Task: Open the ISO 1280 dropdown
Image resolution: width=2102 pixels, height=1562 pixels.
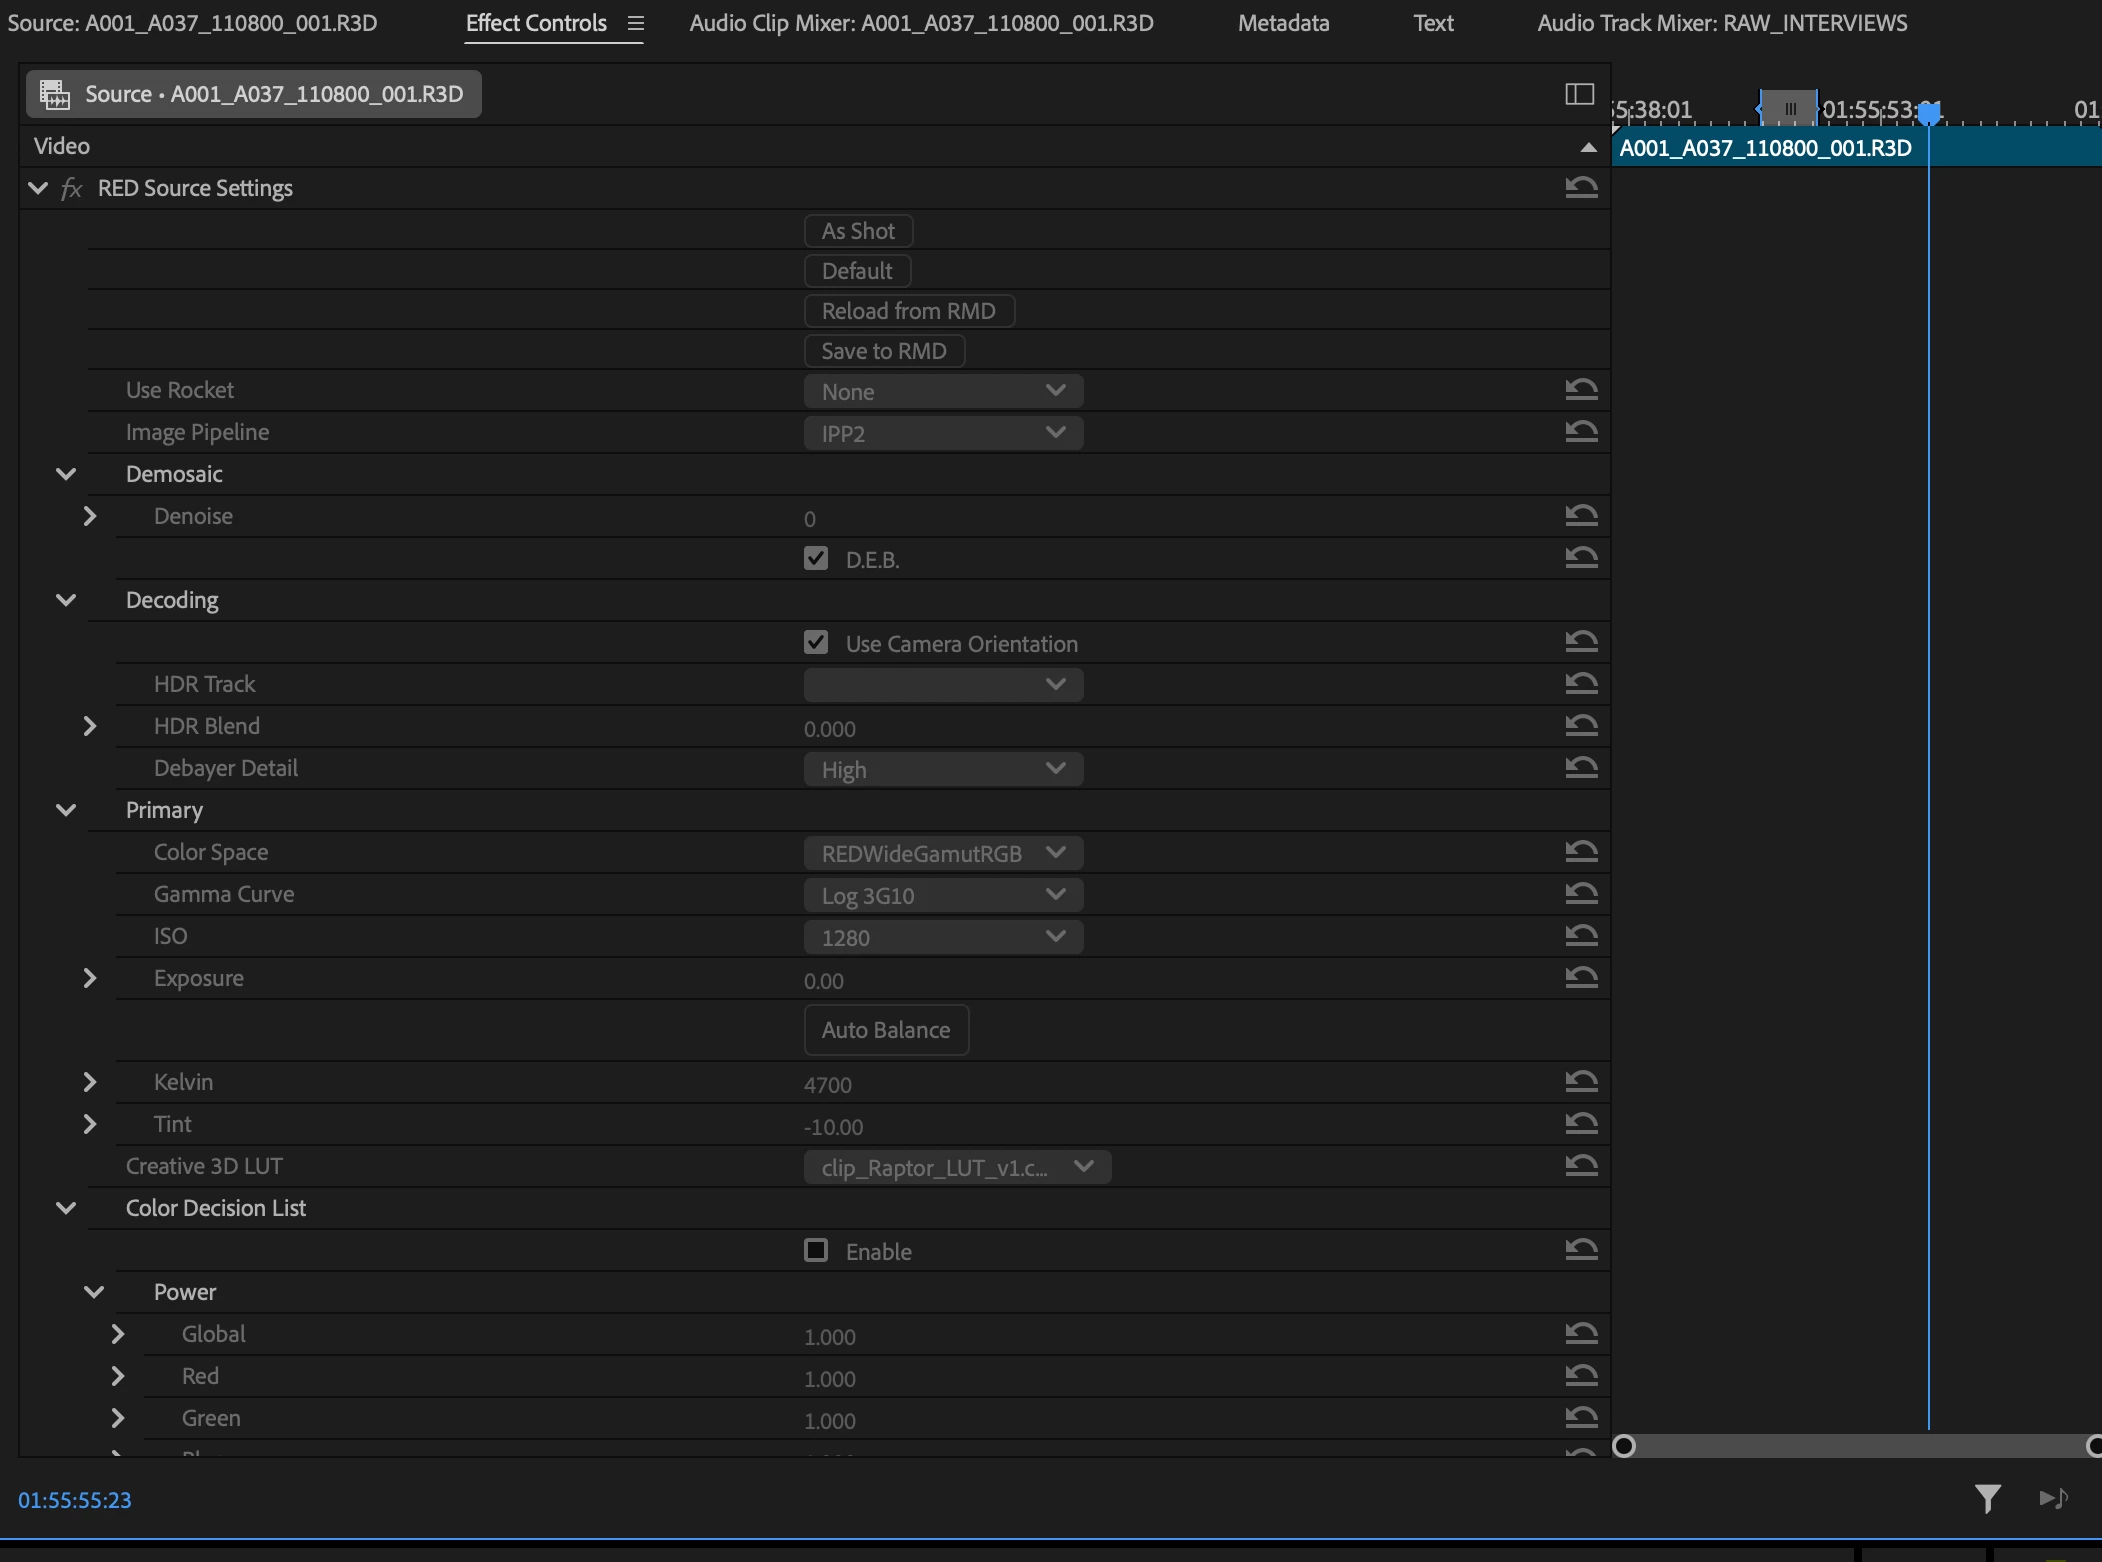Action: coord(943,937)
